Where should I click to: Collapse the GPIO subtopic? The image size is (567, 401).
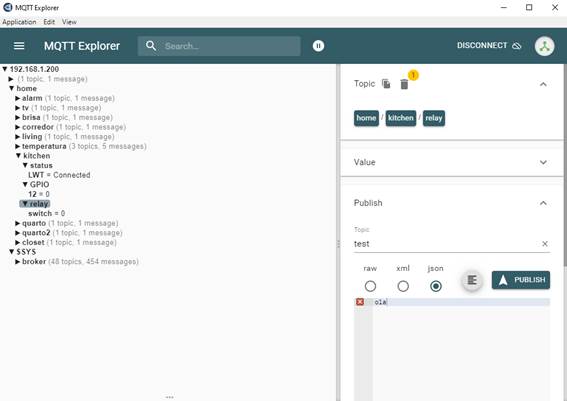tap(25, 184)
